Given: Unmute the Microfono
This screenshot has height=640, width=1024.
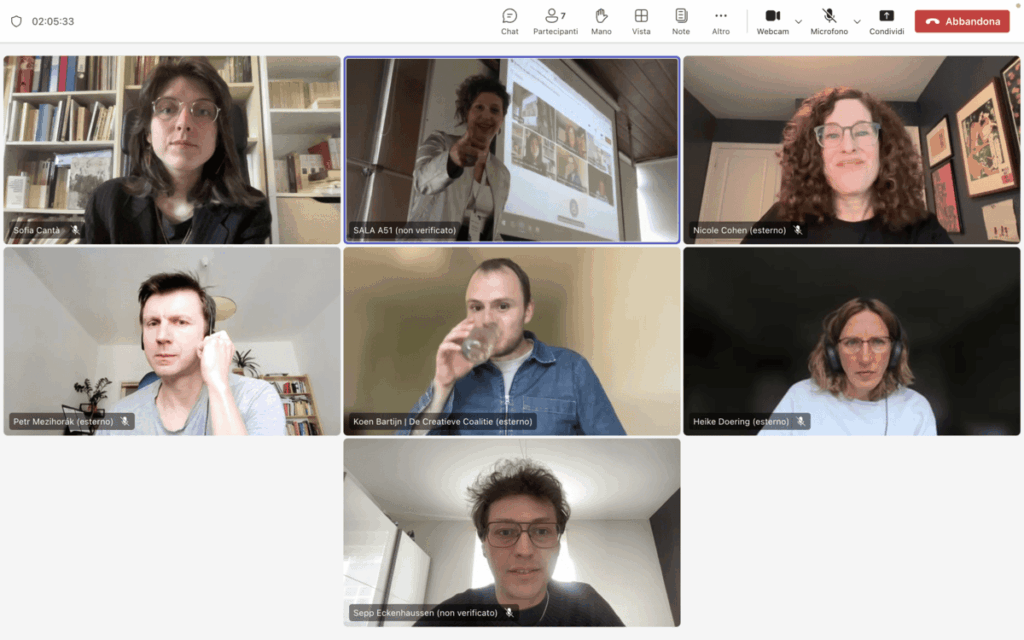Looking at the screenshot, I should click(x=829, y=22).
